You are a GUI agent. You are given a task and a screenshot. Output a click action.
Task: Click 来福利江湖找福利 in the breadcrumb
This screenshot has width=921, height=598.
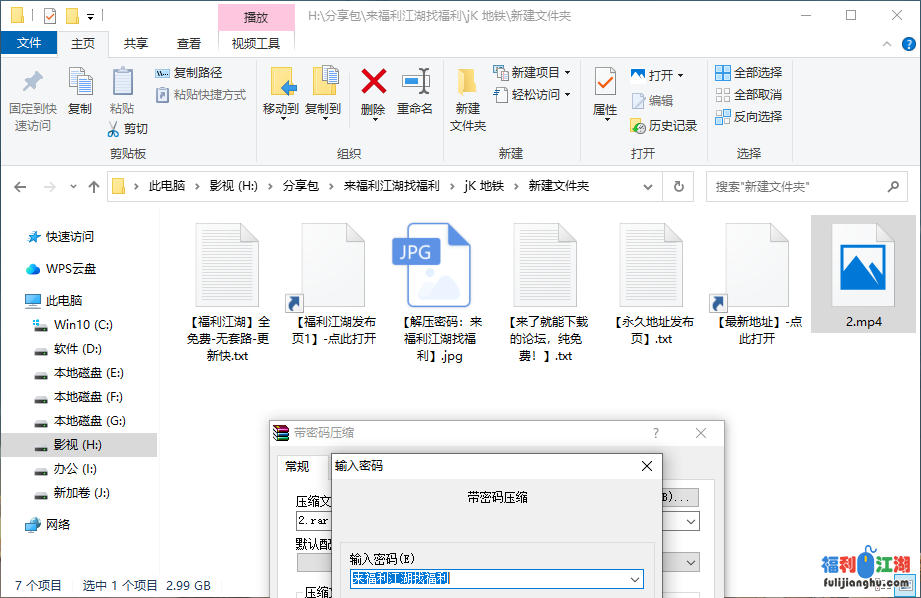(391, 186)
